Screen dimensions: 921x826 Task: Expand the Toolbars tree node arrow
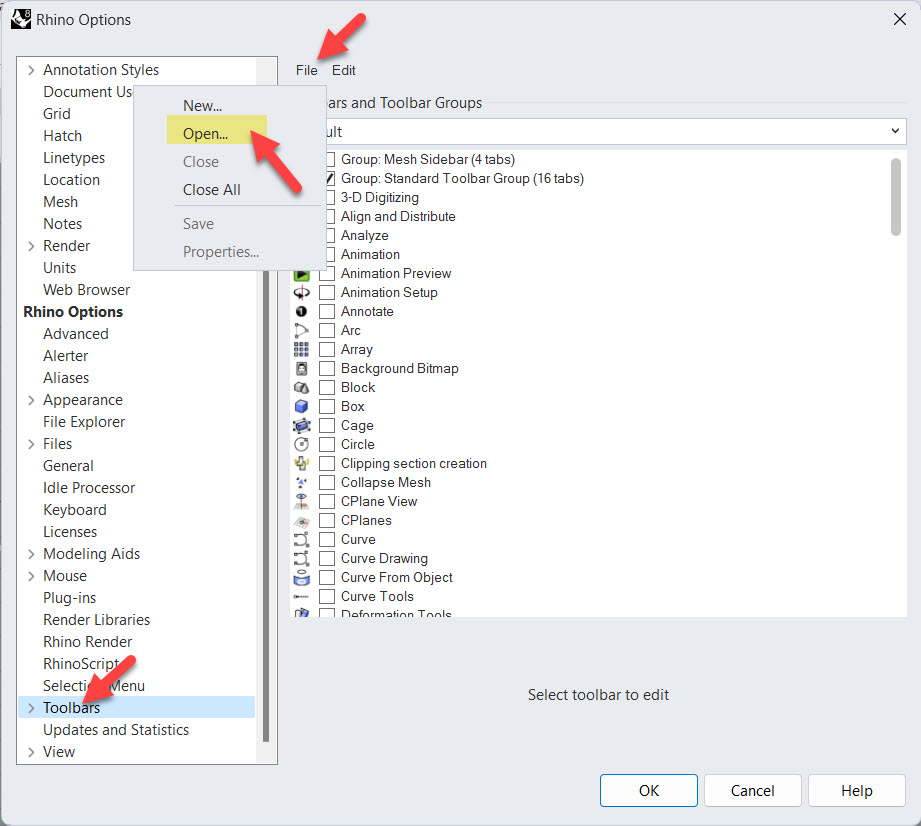coord(31,708)
